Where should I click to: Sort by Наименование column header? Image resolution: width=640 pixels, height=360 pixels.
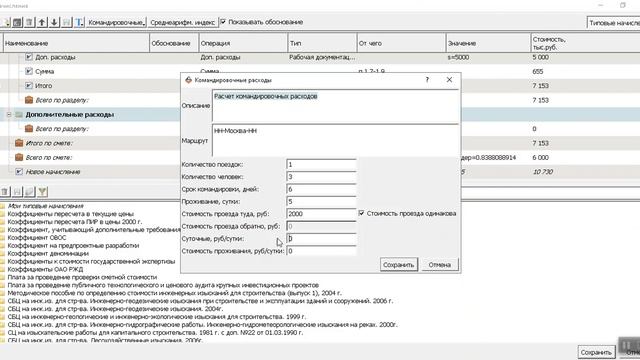pos(76,43)
